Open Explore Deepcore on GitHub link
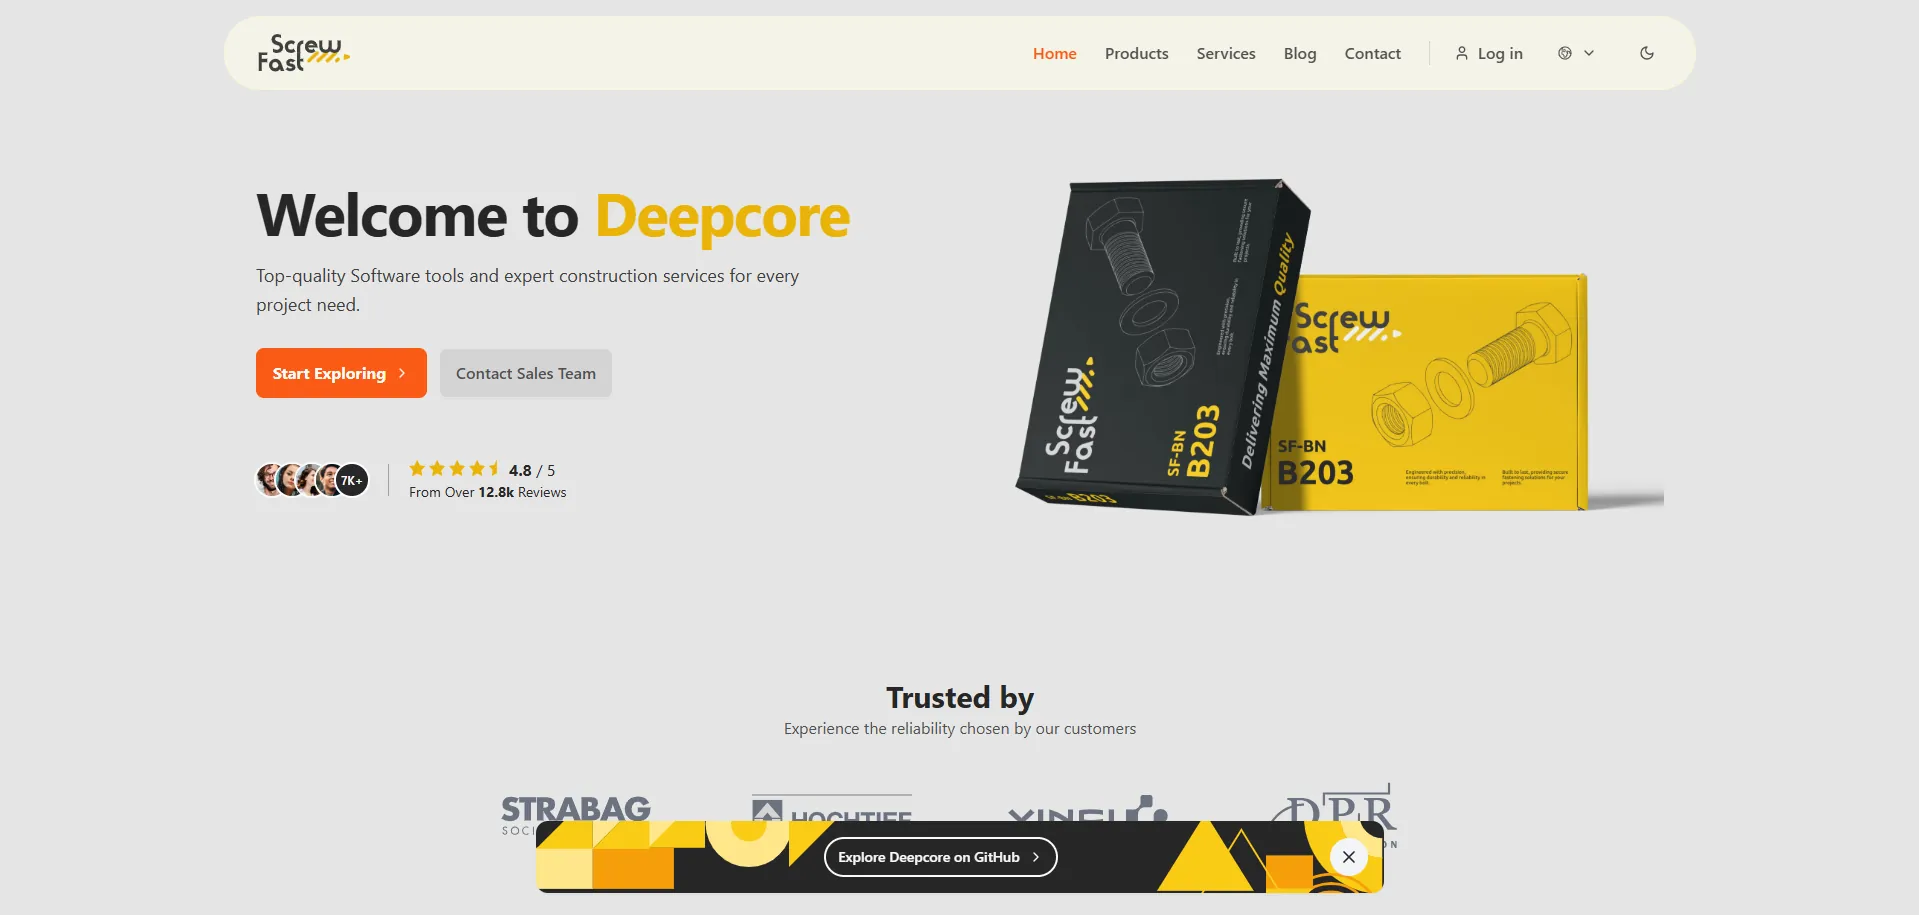1919x915 pixels. point(940,857)
